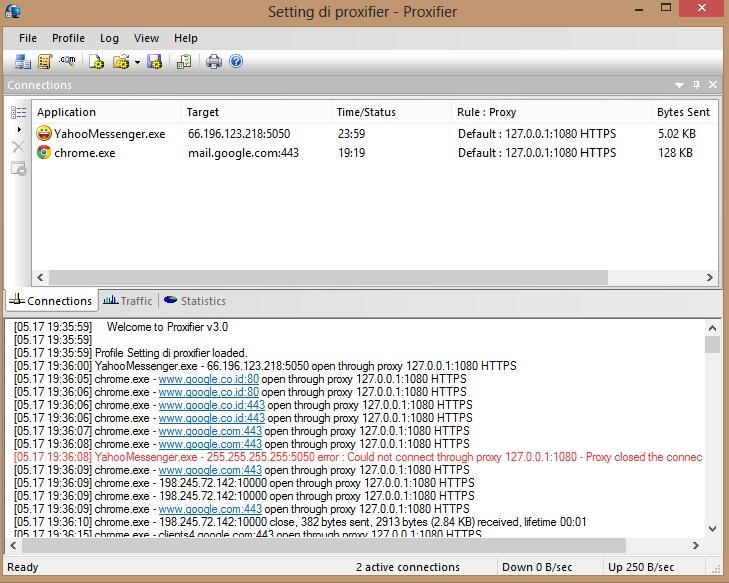
Task: Click the 5.02 KB bytes sent cell
Action: (x=676, y=134)
